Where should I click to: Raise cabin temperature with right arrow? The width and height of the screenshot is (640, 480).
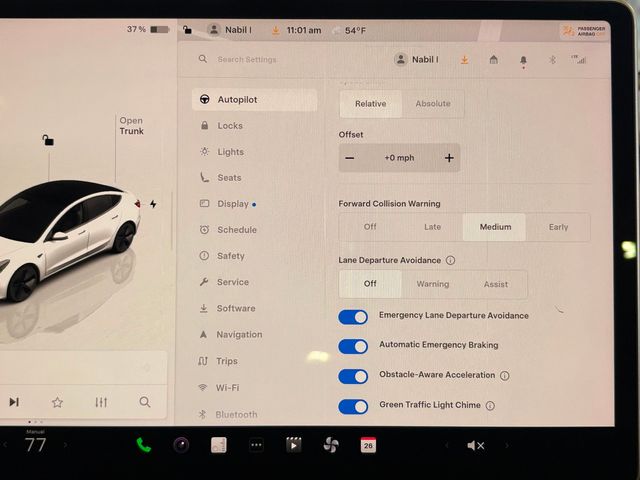click(x=65, y=445)
